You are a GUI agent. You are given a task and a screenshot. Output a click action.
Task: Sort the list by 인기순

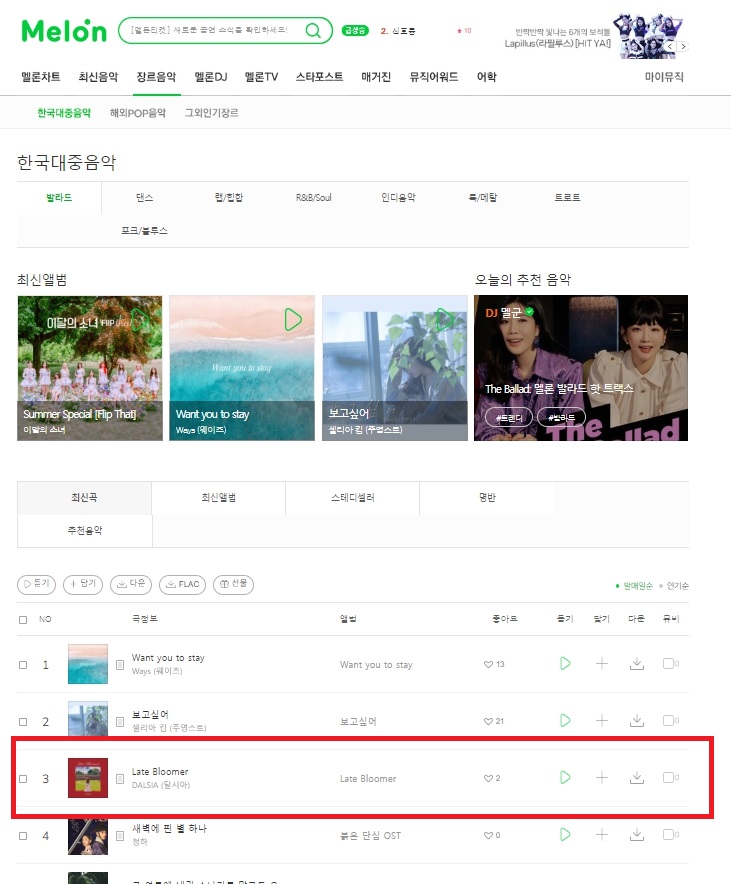tap(677, 586)
